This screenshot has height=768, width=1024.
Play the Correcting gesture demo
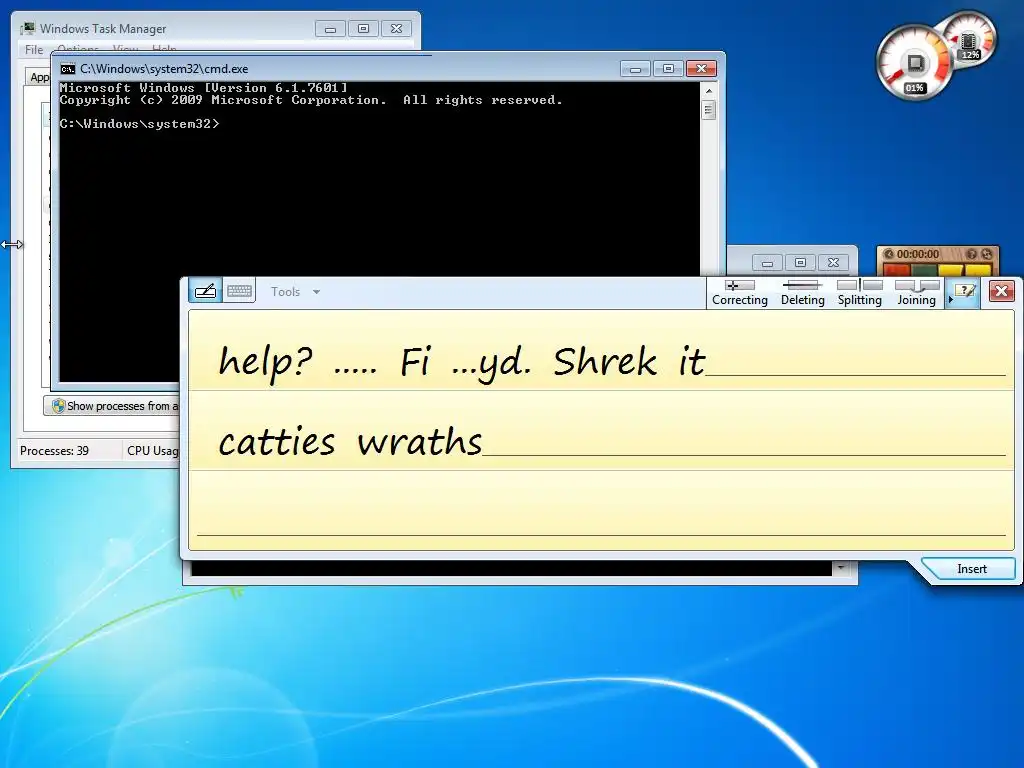[x=739, y=293]
